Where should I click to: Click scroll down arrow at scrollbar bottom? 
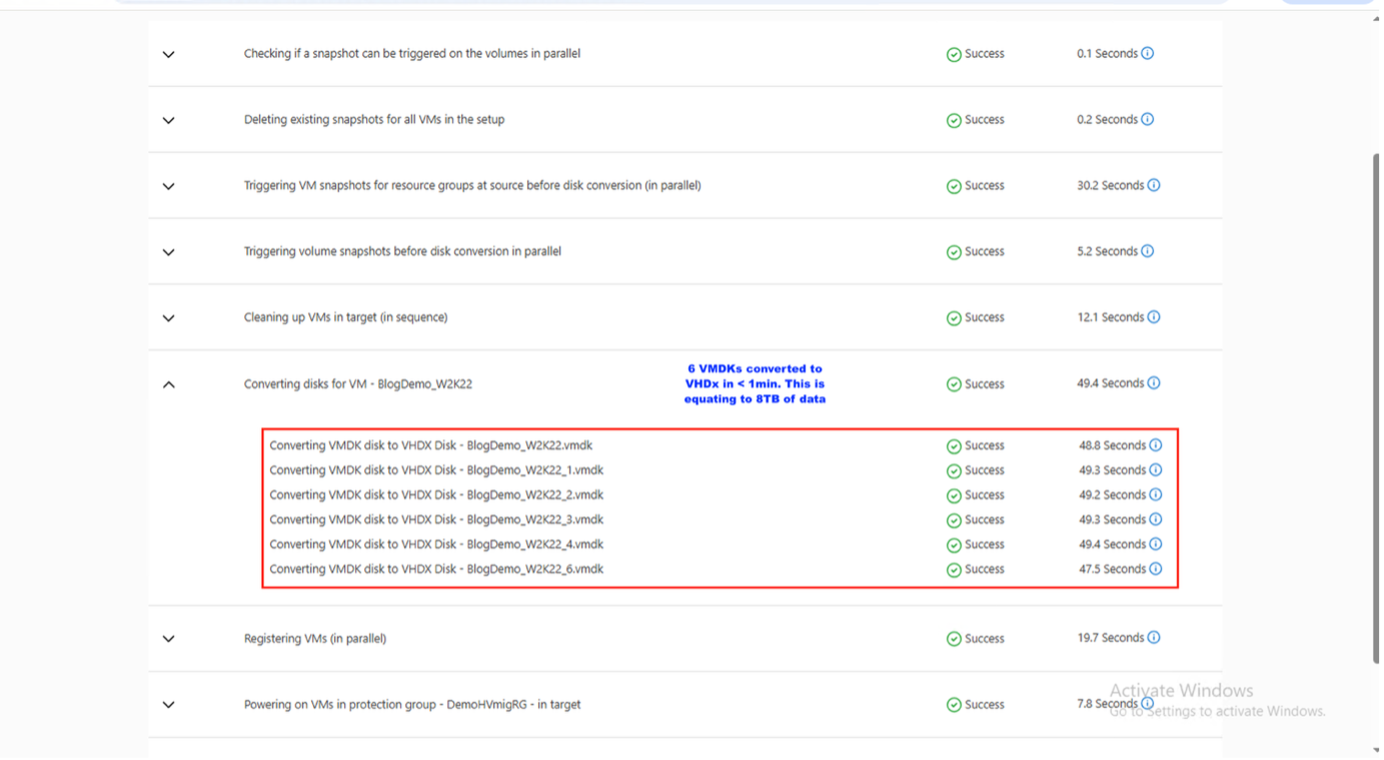pyautogui.click(x=1377, y=750)
